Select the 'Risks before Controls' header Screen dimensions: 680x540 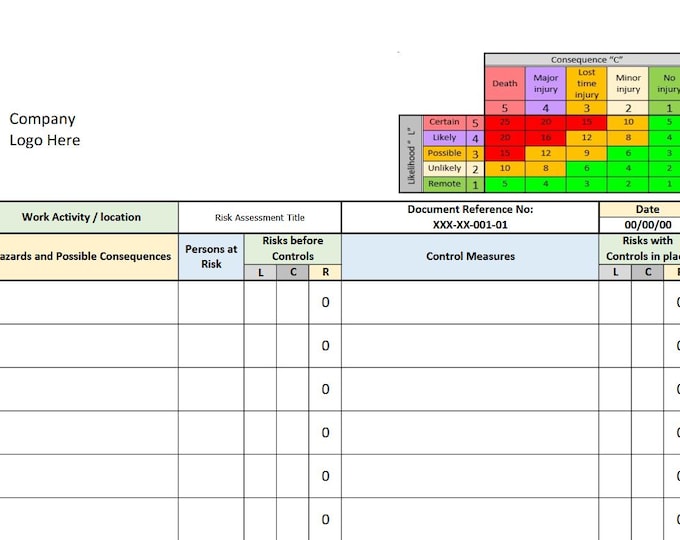pos(293,249)
